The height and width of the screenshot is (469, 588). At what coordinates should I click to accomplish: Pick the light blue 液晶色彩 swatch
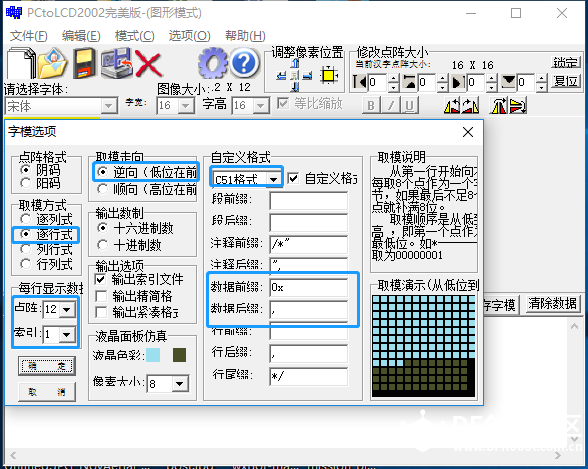click(153, 355)
